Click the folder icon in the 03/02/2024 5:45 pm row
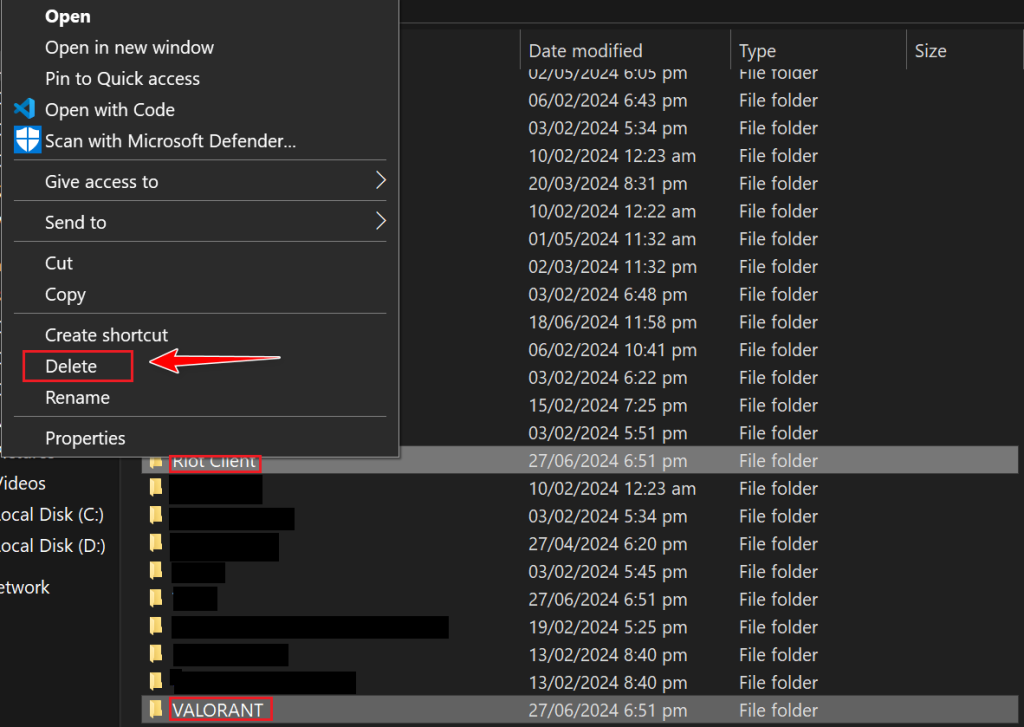 point(155,571)
